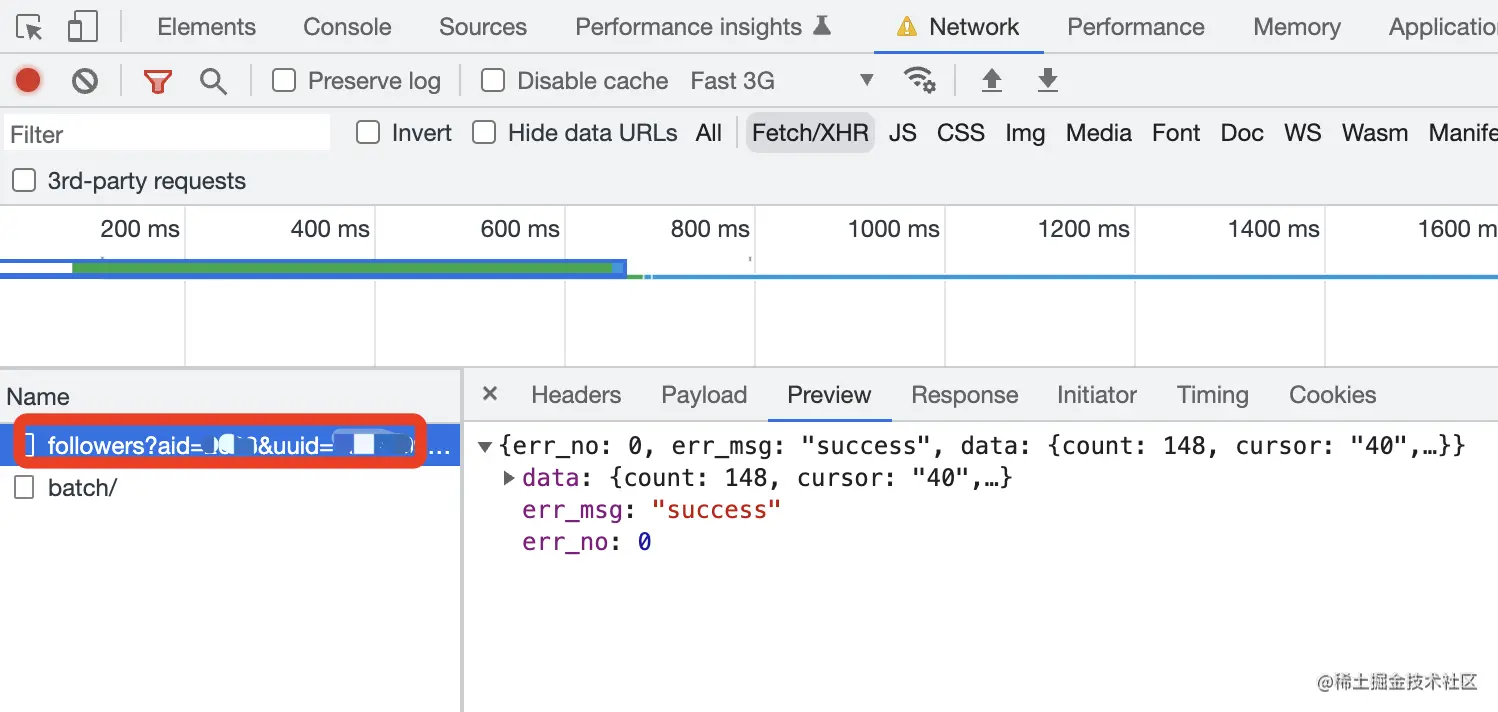Filter requests by JS type
Image resolution: width=1498 pixels, height=712 pixels.
click(x=902, y=133)
